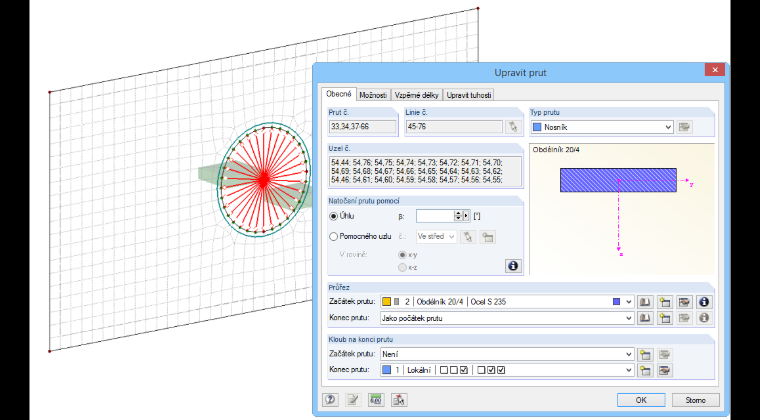Switch to the Možnosti tab
This screenshot has width=760, height=420.
(x=373, y=95)
